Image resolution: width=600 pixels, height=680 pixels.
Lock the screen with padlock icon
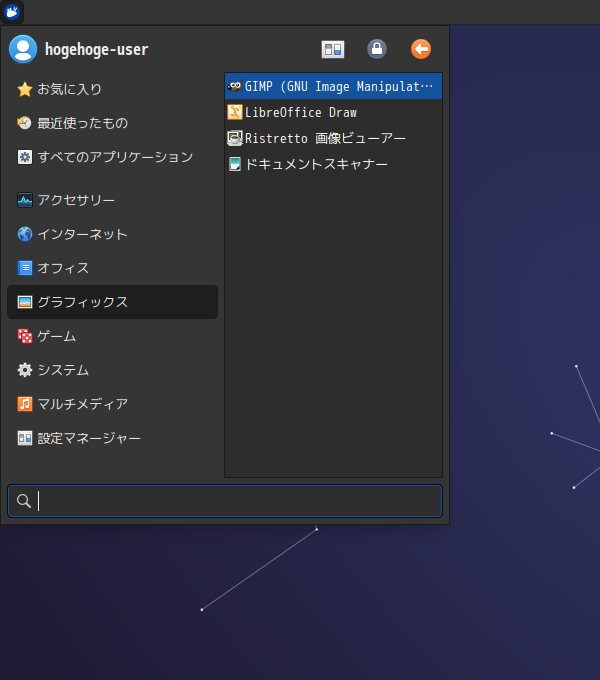pos(377,49)
